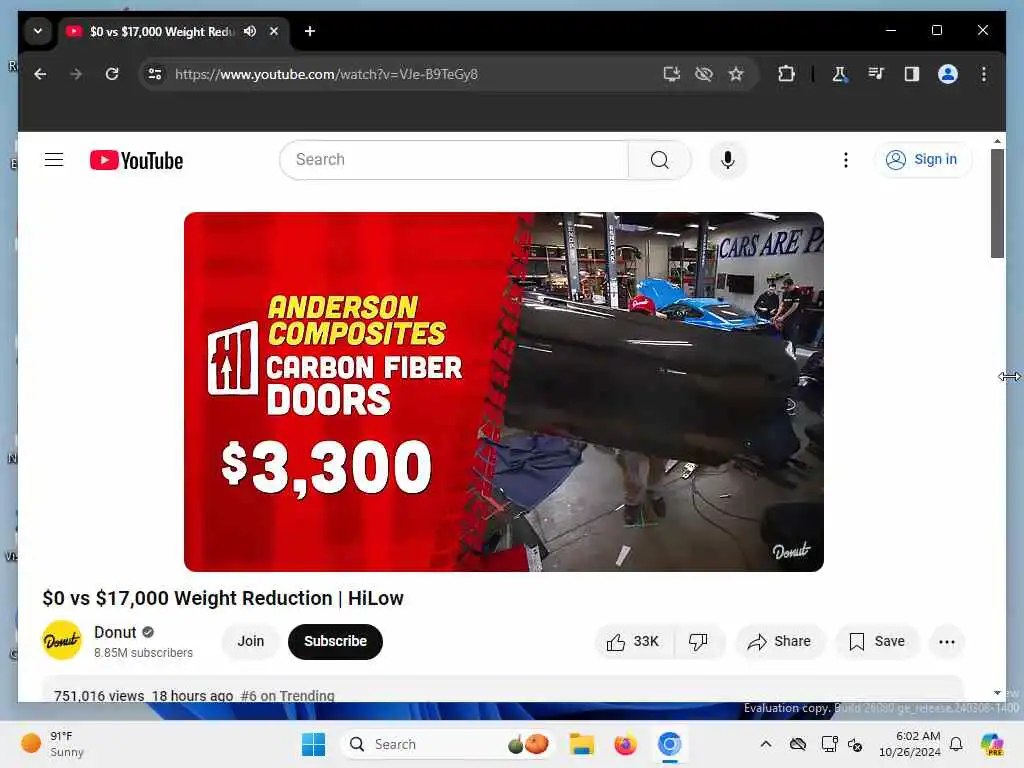Go to the YouTube home logo
Screen dimensions: 1024x768
[x=136, y=161]
